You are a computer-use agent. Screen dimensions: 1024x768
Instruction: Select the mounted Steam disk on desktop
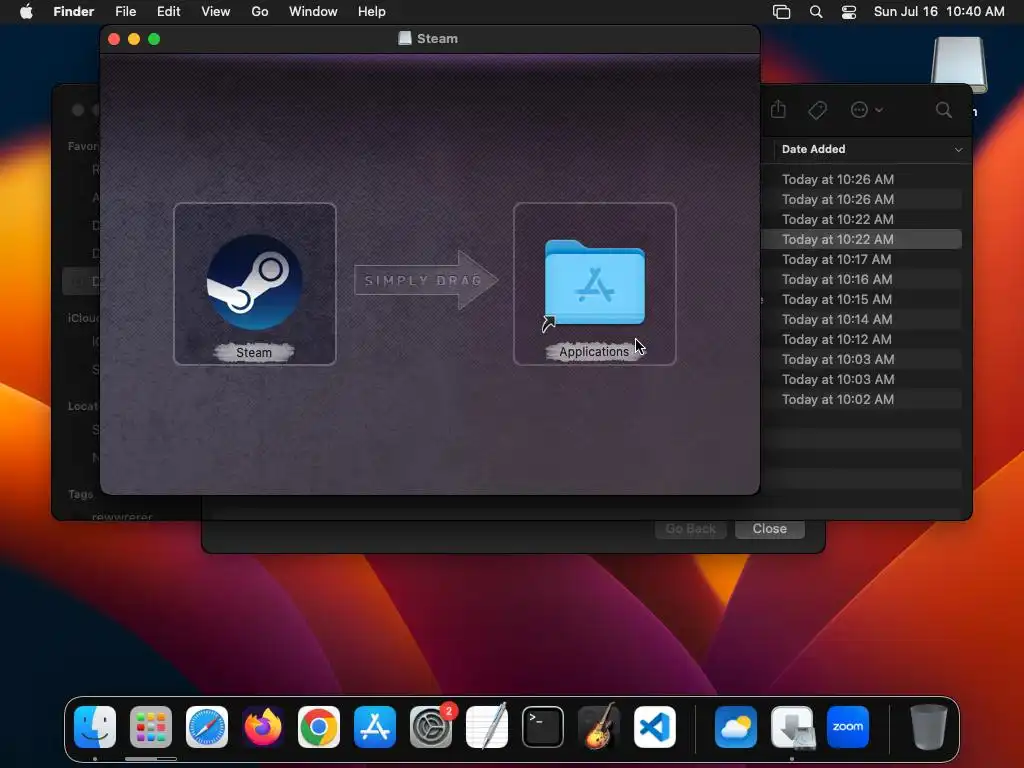(x=959, y=64)
